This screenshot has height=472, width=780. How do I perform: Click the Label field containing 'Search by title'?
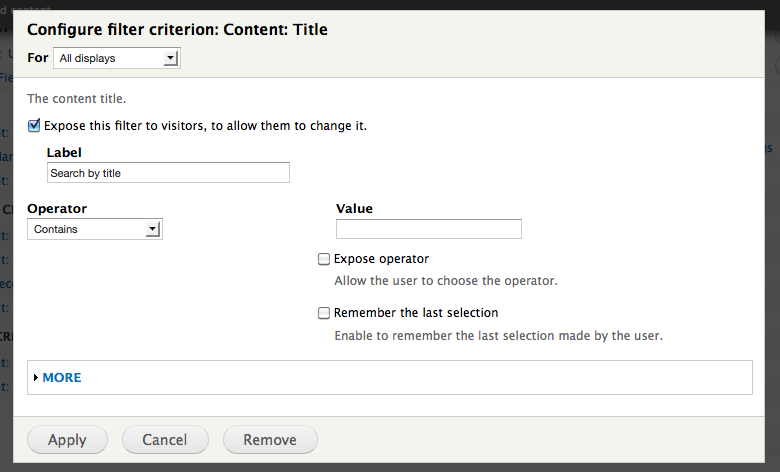(x=168, y=173)
